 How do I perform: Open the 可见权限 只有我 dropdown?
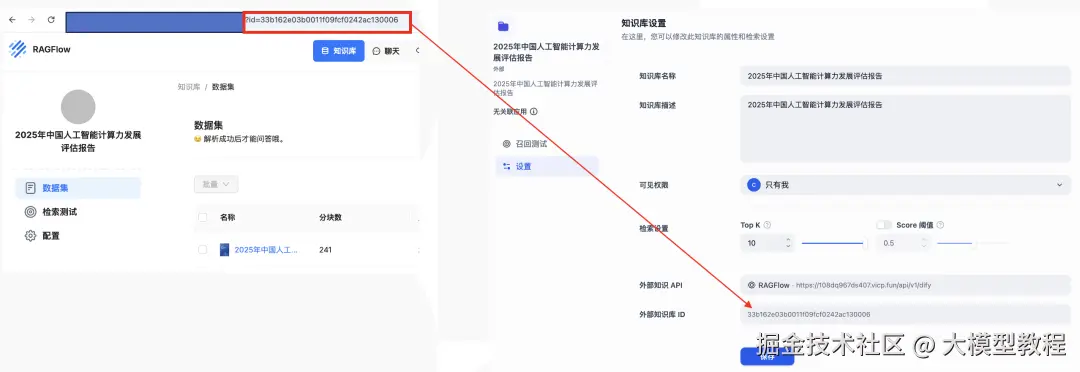[905, 185]
